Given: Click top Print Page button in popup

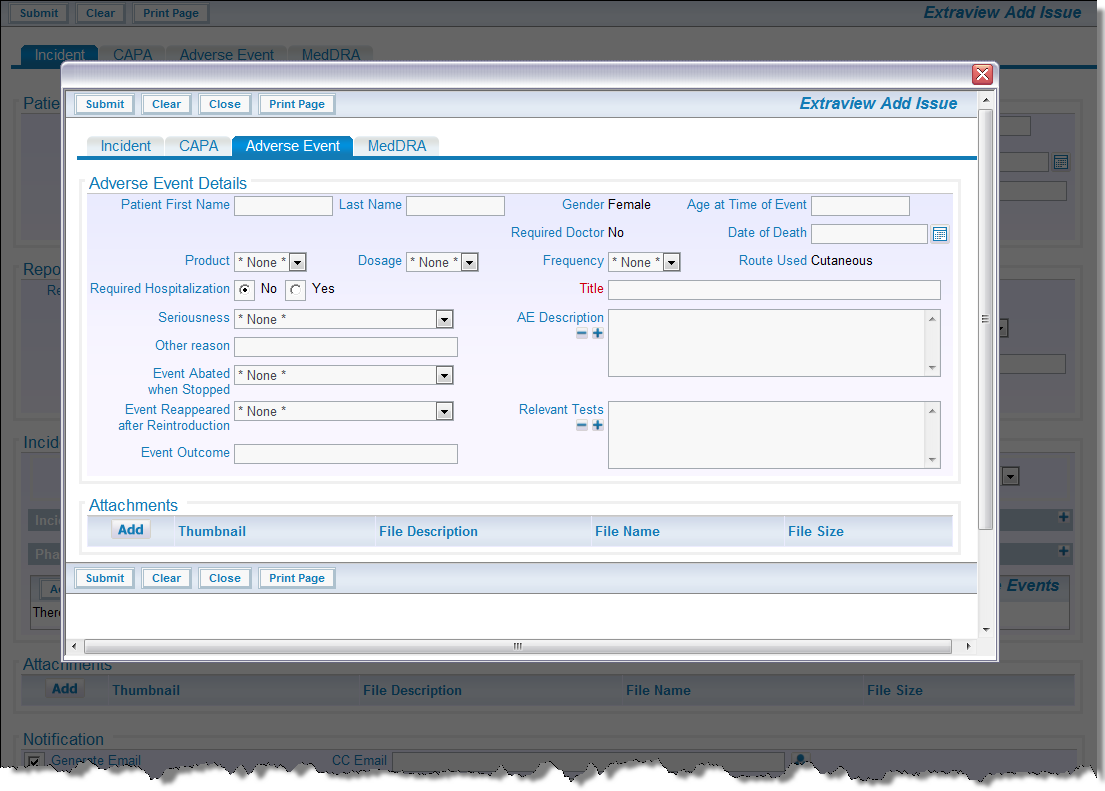Looking at the screenshot, I should [297, 104].
